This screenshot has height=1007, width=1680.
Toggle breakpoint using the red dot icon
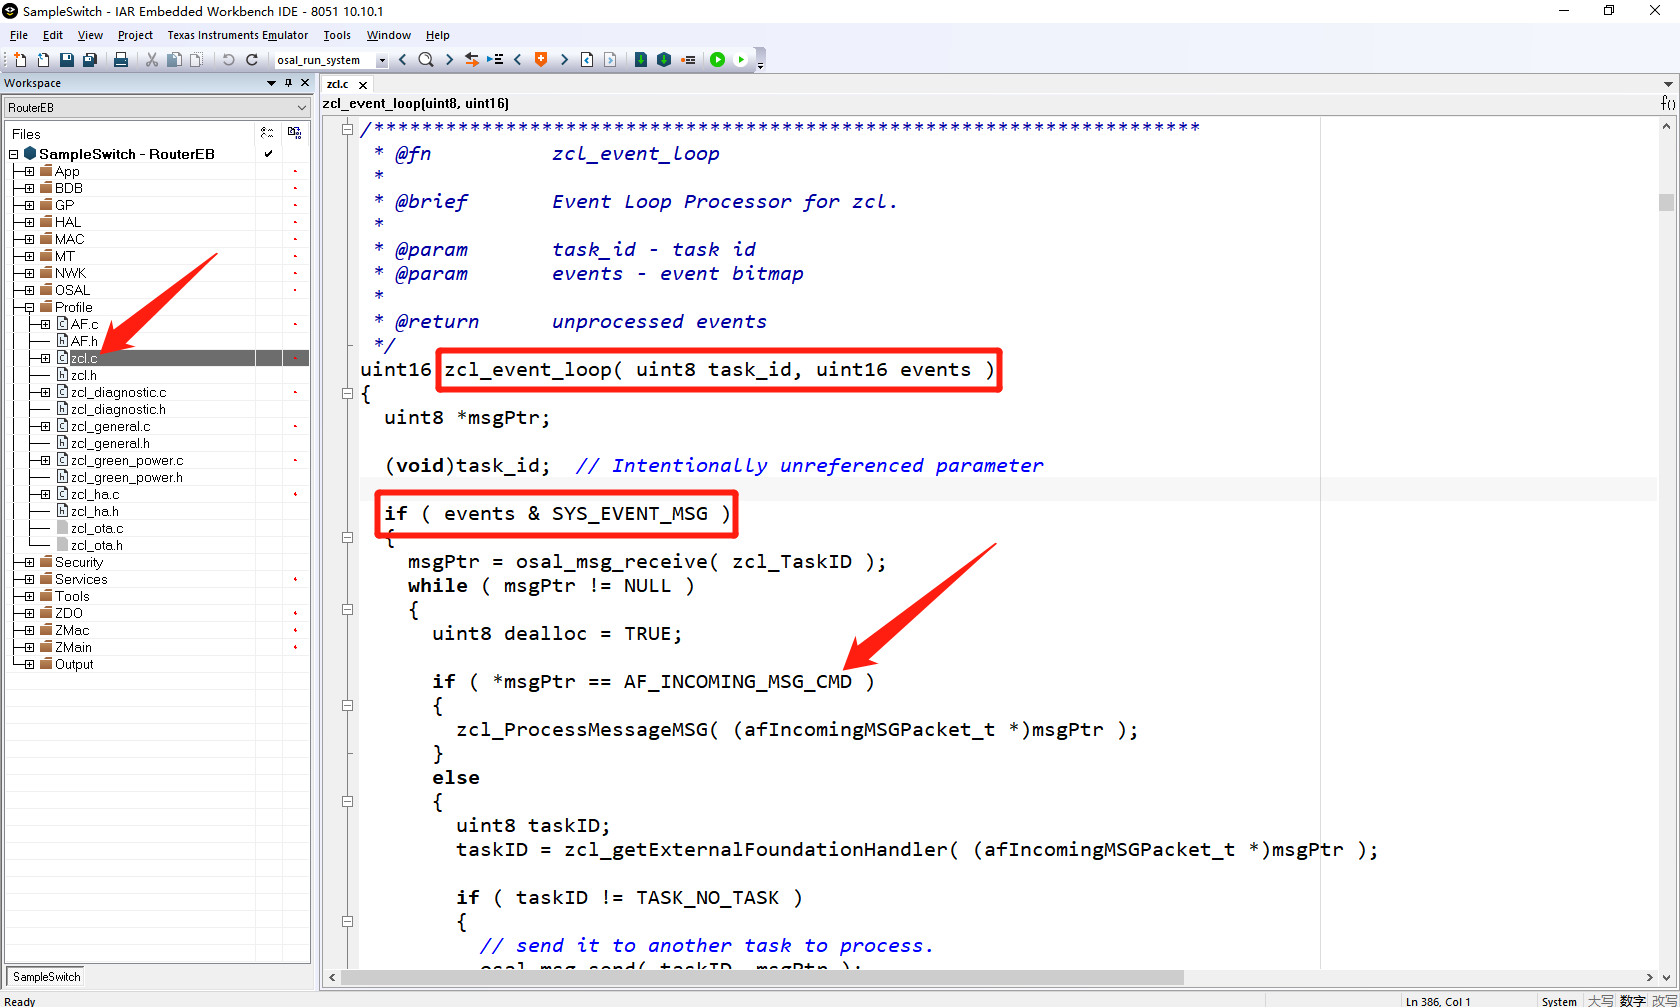688,60
